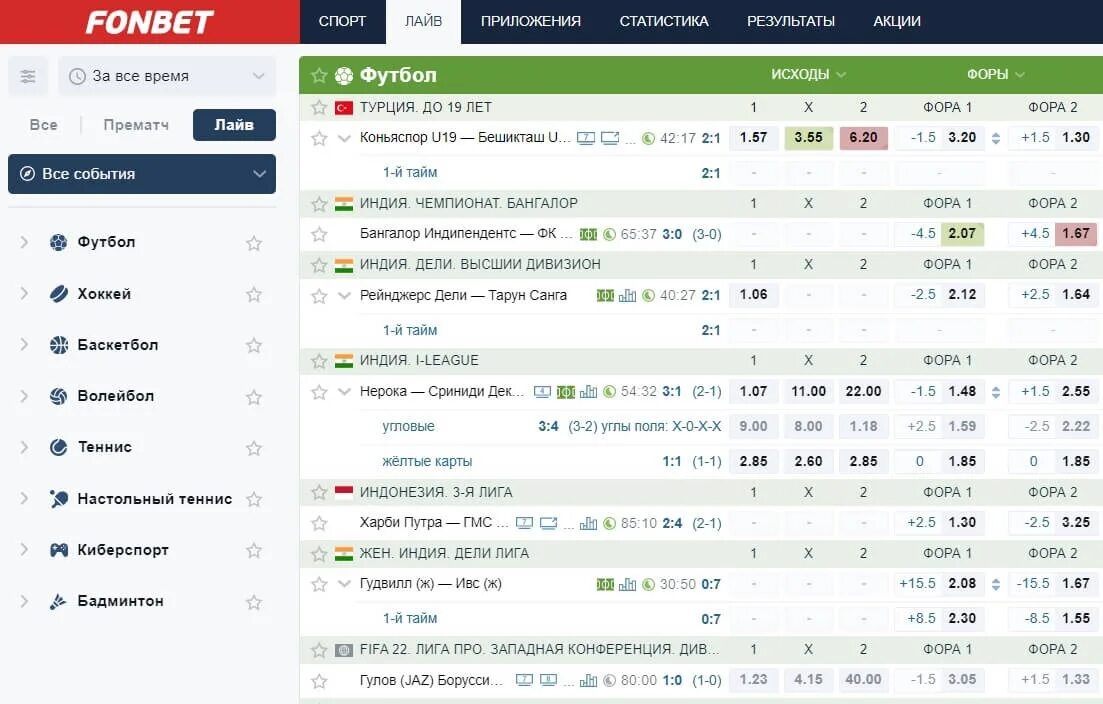This screenshot has height=704, width=1103.
Task: Click the basketball icon in sidebar
Action: (58, 345)
